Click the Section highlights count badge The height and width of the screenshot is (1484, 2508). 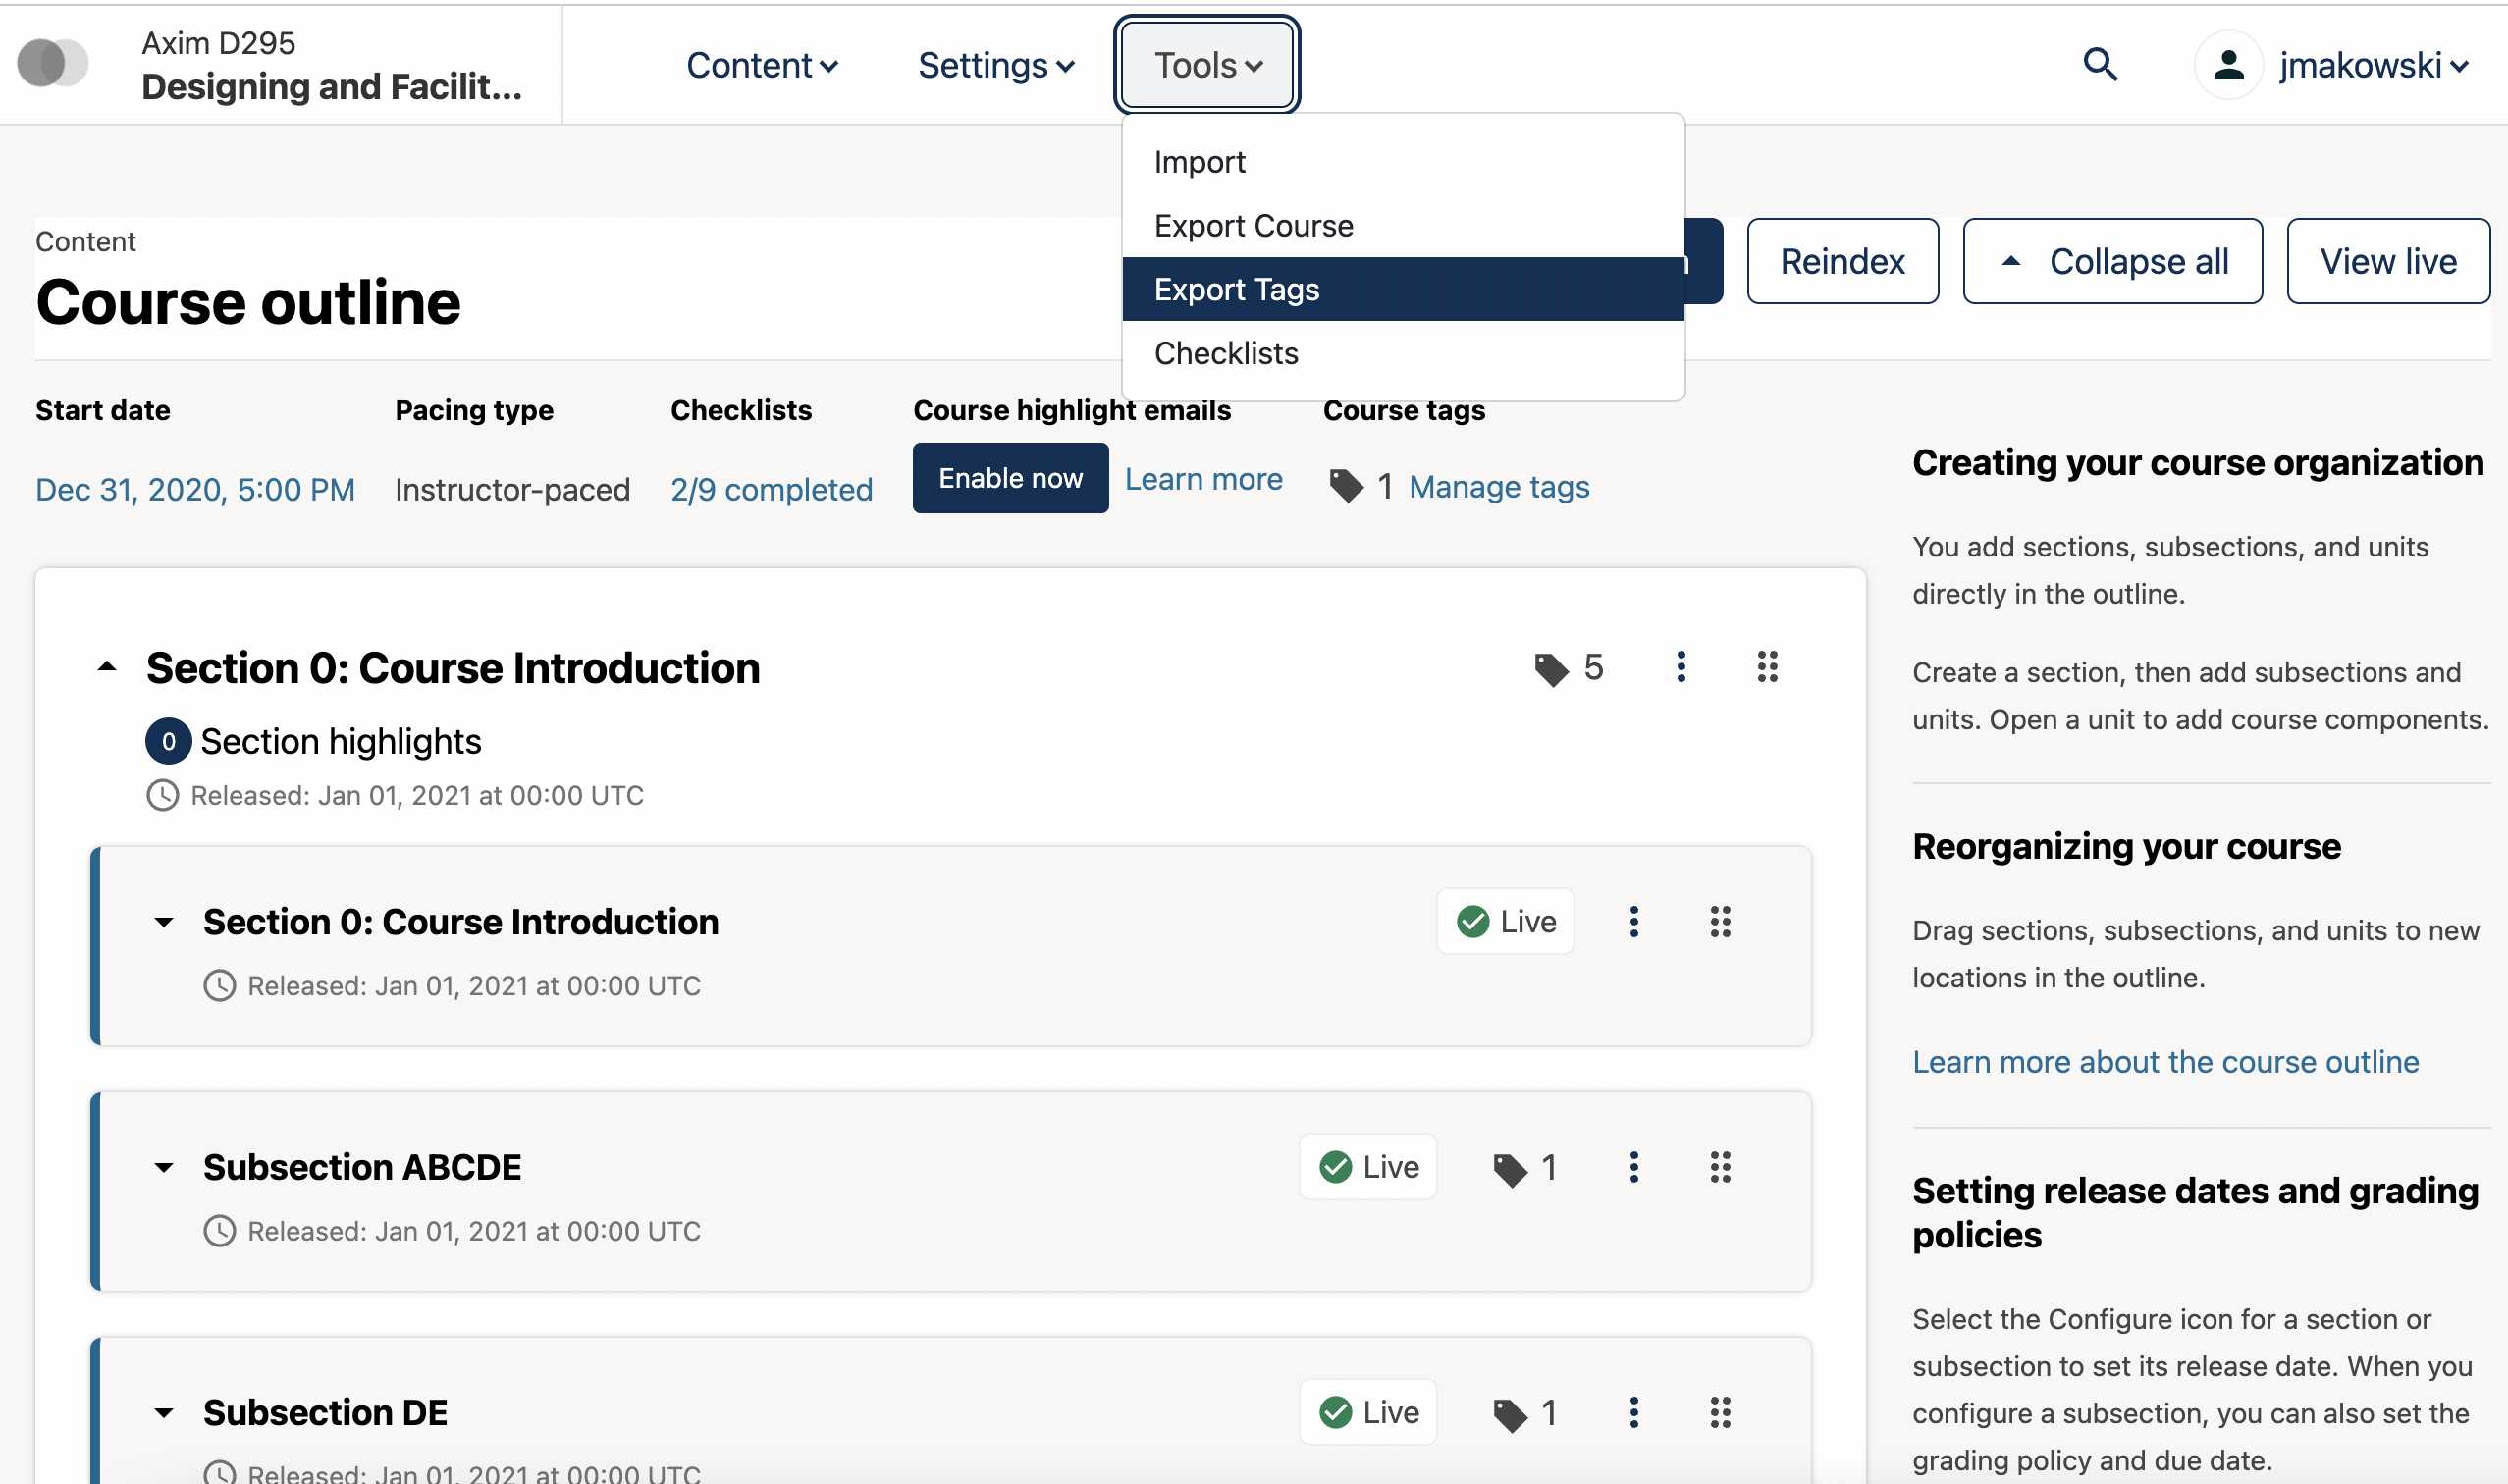[168, 741]
